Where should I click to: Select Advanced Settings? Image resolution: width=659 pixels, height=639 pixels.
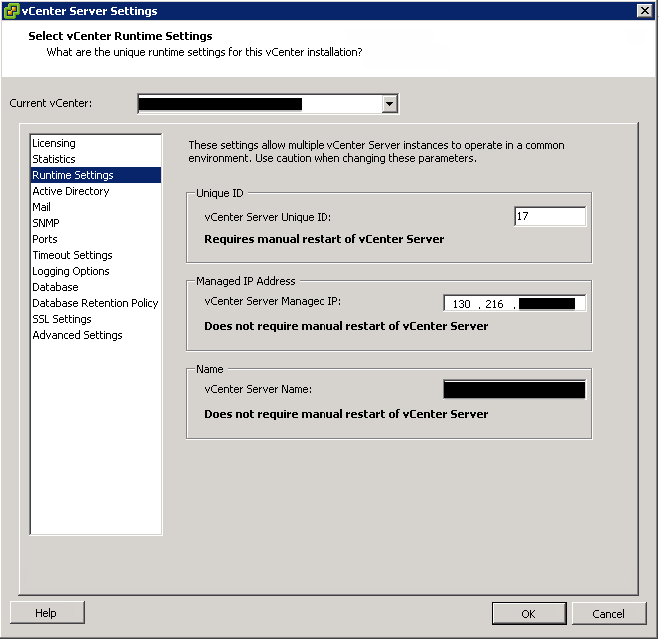tap(77, 335)
